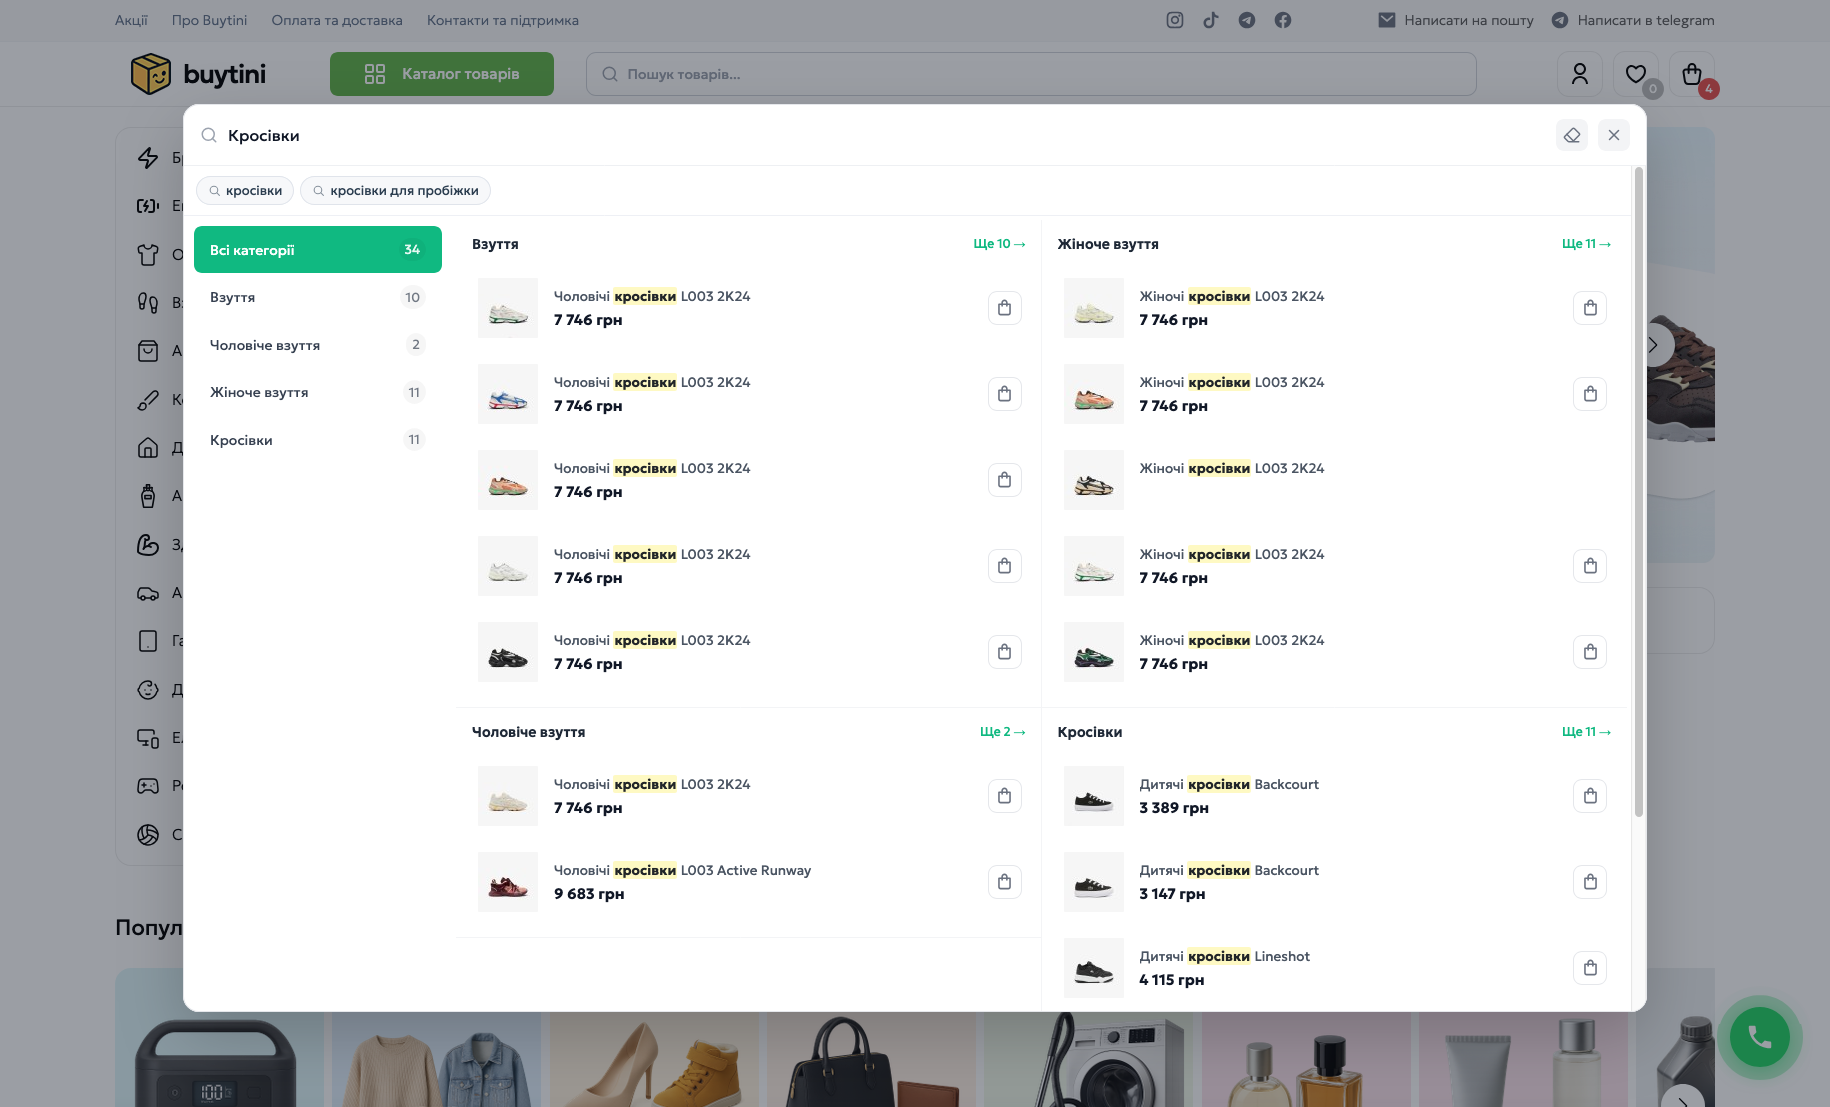
Task: Select Всі категорії filter
Action: coord(318,250)
